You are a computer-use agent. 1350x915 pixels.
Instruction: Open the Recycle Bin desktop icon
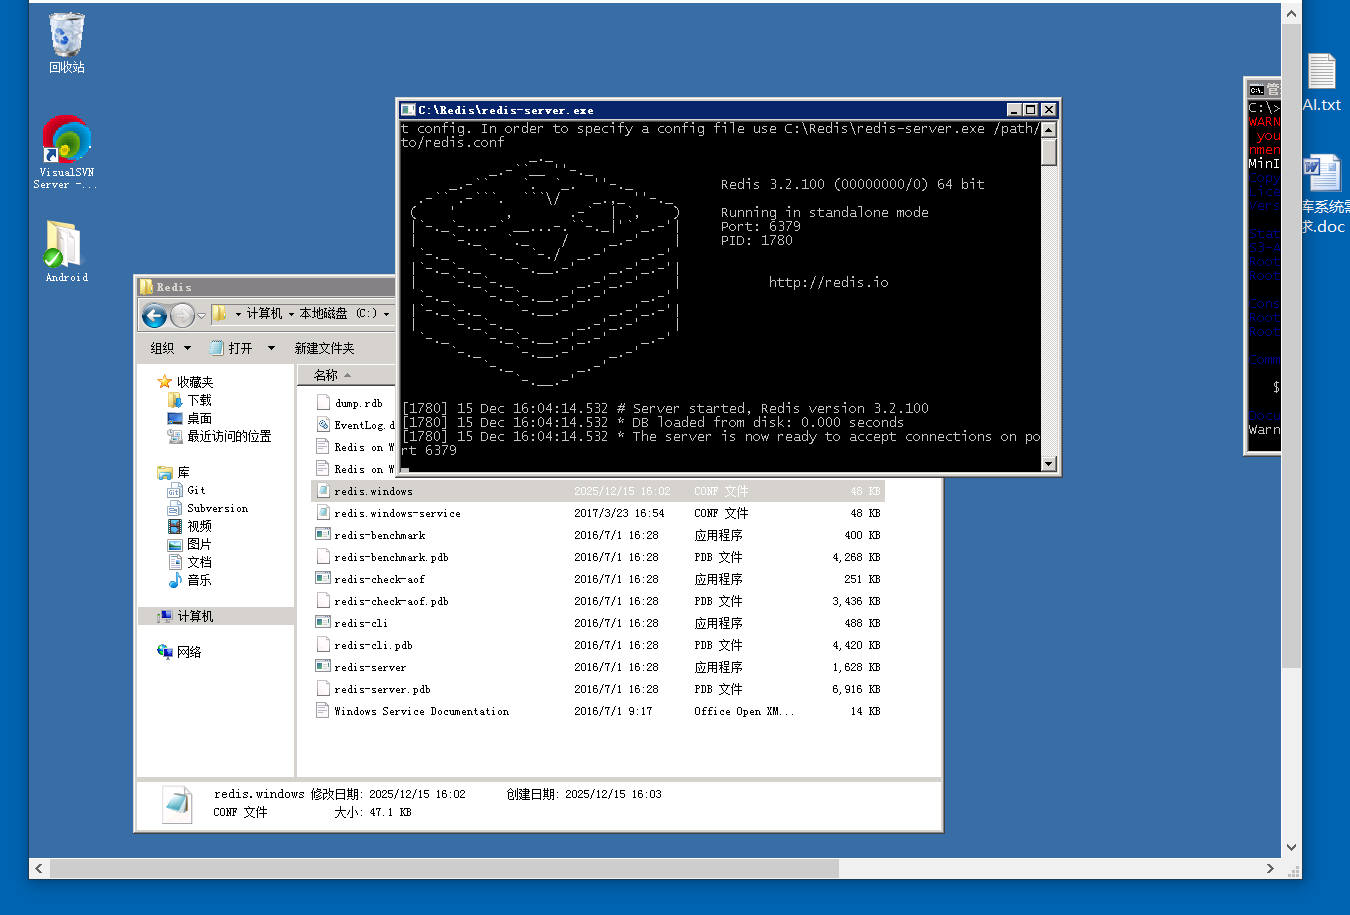click(x=67, y=42)
